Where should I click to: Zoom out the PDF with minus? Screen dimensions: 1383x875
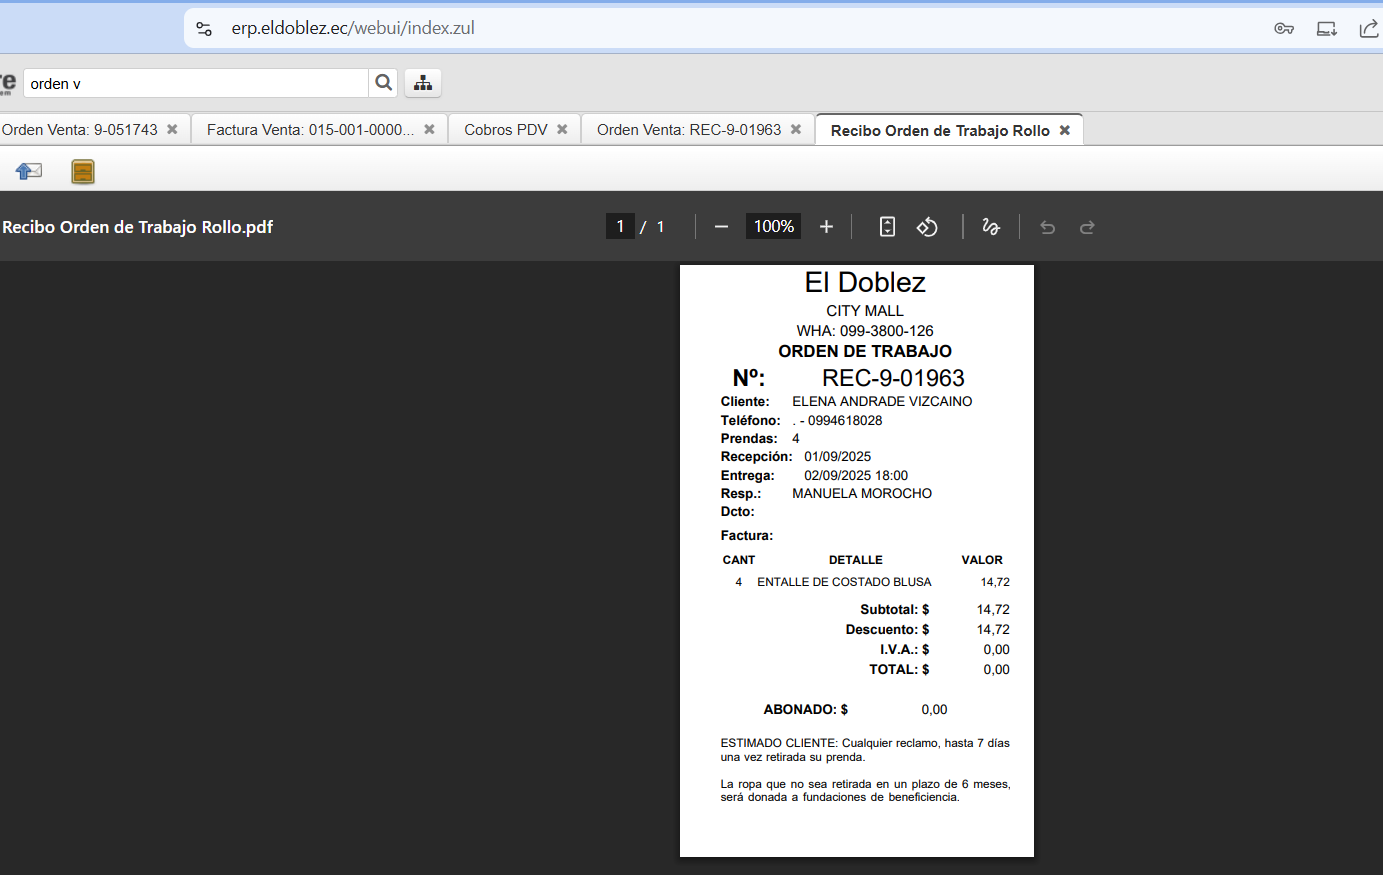[x=721, y=227]
